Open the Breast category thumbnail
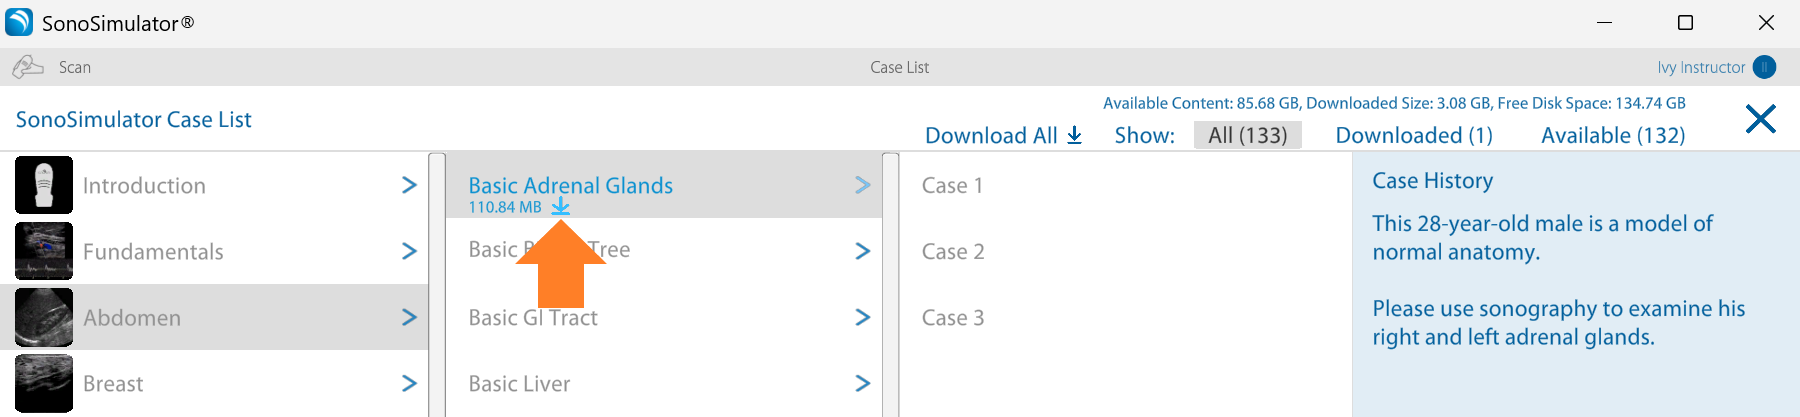 (x=44, y=383)
